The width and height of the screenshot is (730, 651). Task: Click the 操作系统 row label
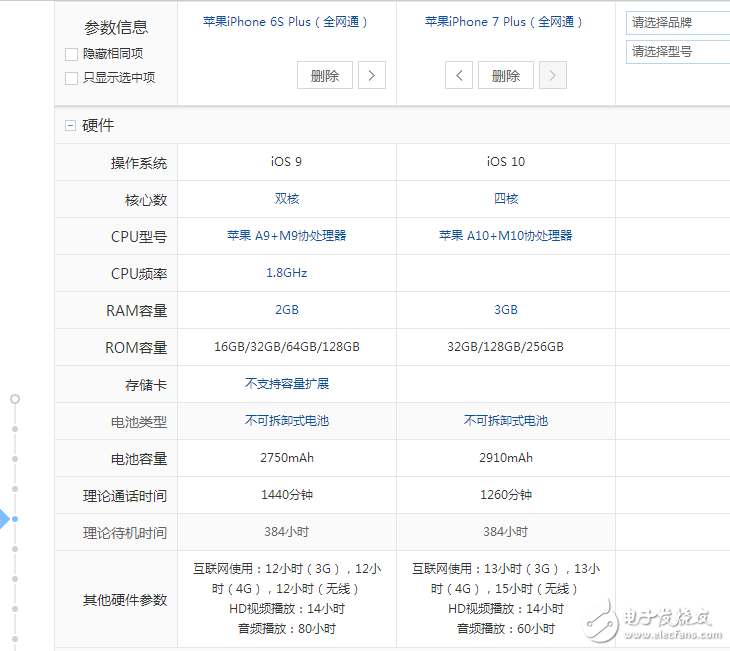pyautogui.click(x=139, y=163)
